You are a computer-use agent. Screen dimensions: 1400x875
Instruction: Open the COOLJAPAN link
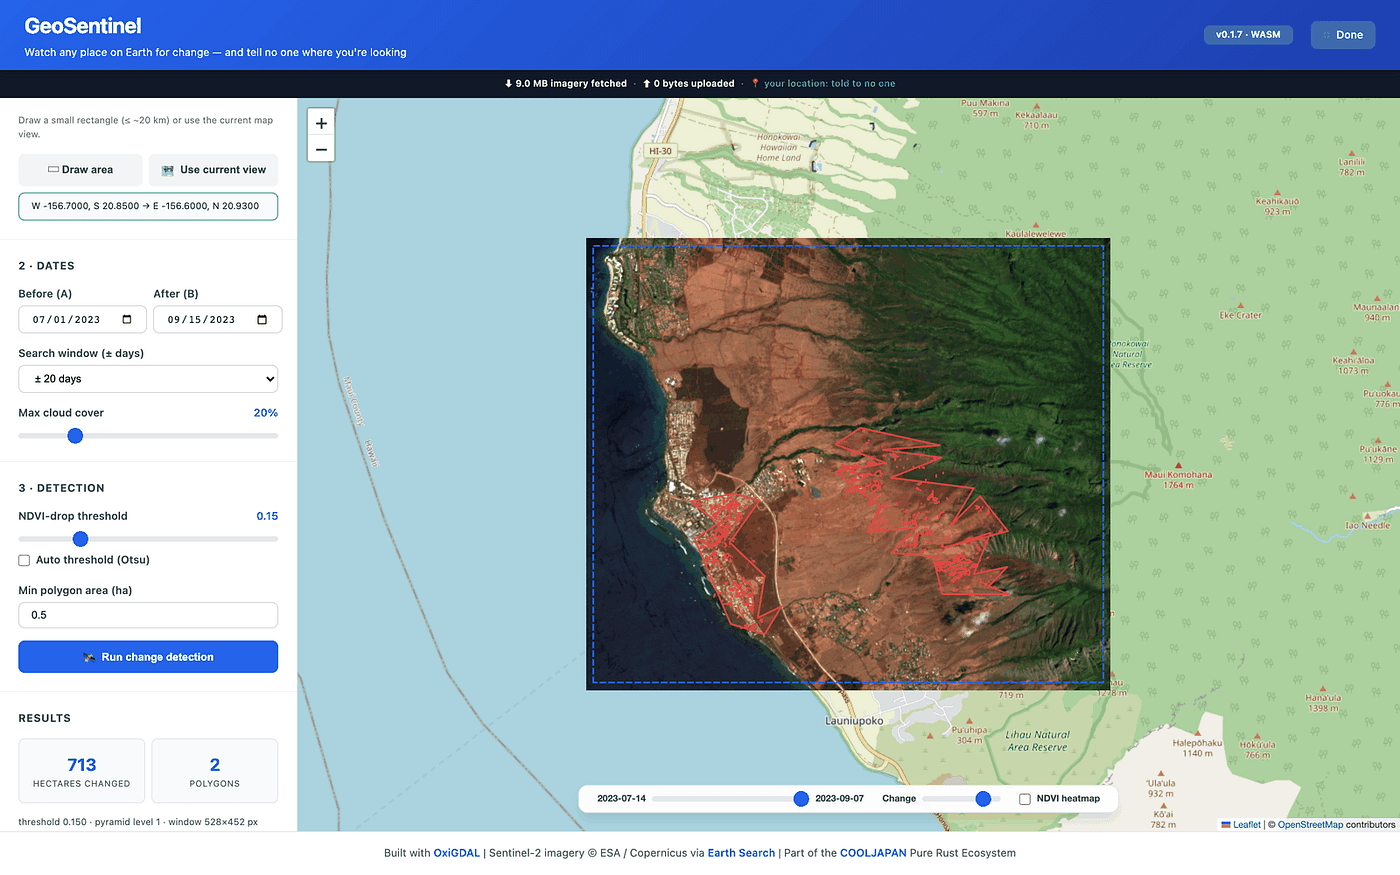873,853
